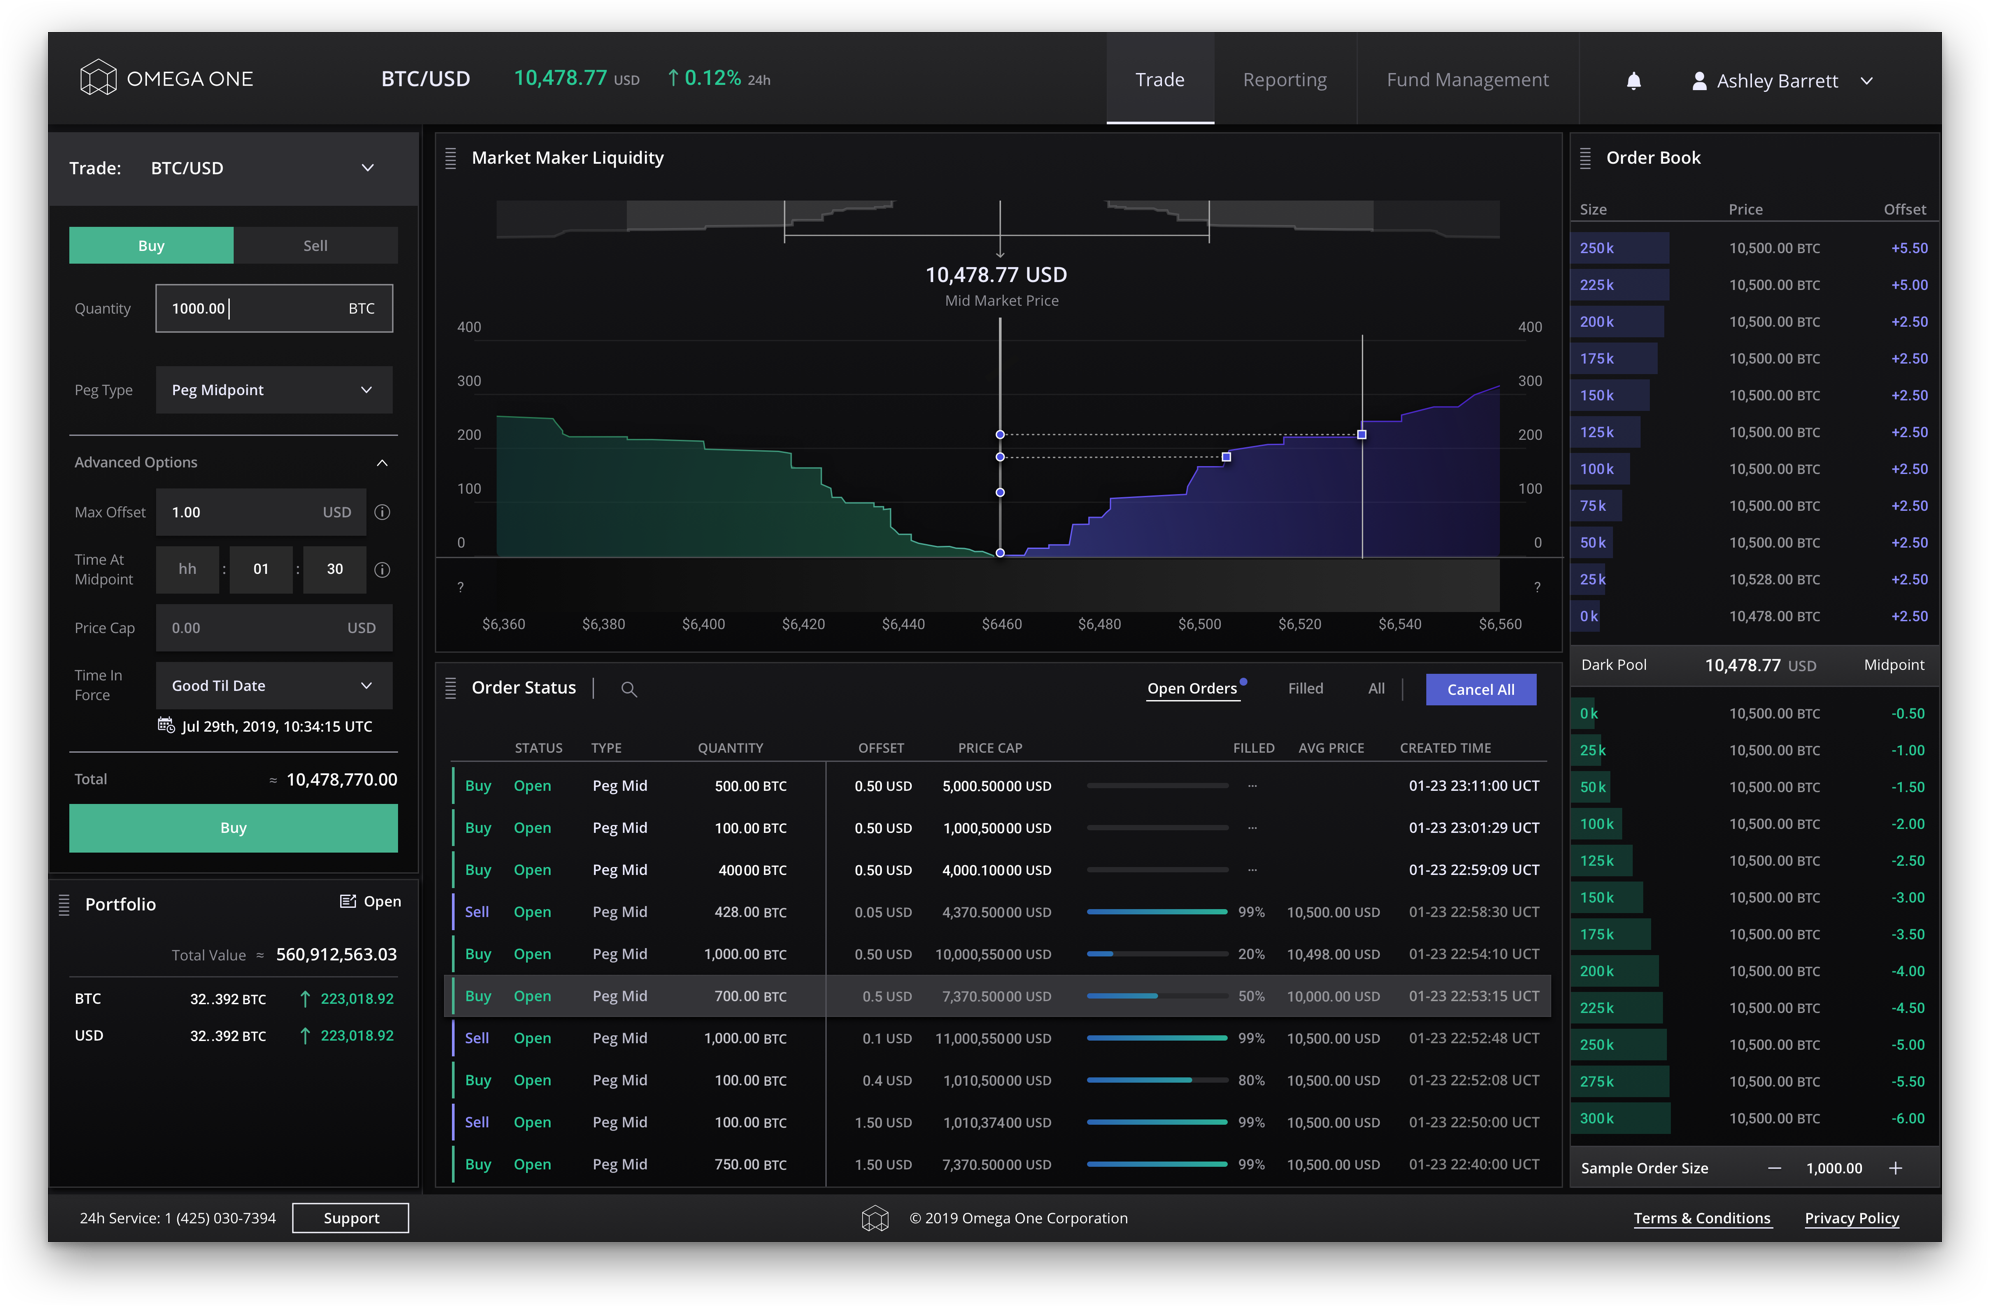Click the 300k size bar in Order Book
Screen dimensions: 1990x1306
pyautogui.click(x=1621, y=1118)
